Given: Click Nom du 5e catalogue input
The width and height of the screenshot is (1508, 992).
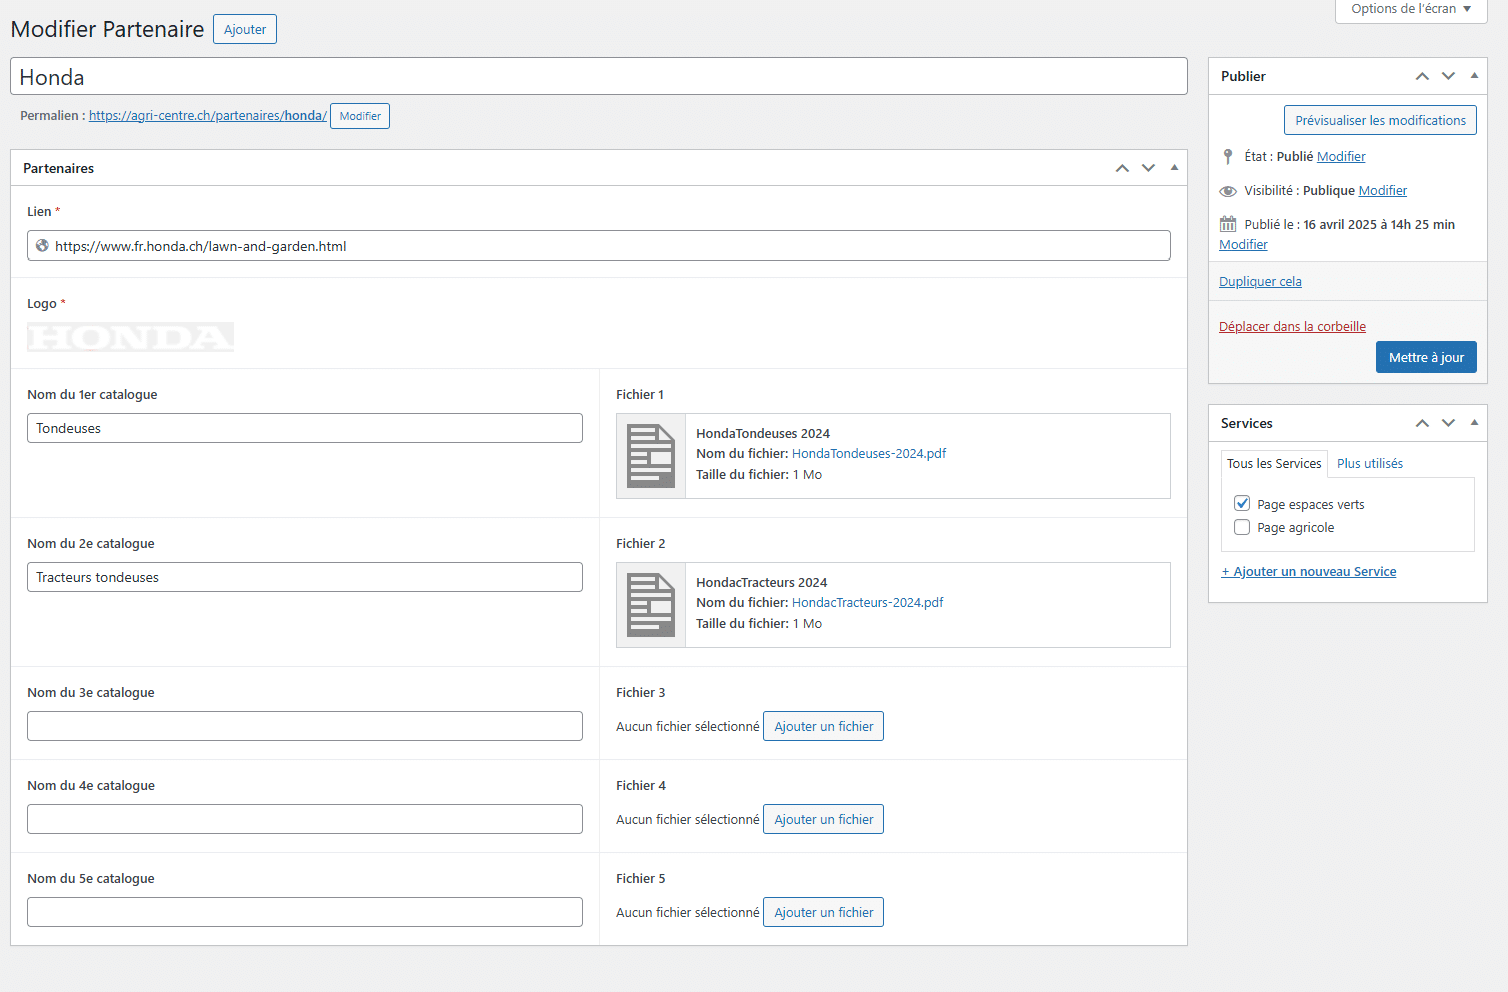Looking at the screenshot, I should click(x=305, y=912).
